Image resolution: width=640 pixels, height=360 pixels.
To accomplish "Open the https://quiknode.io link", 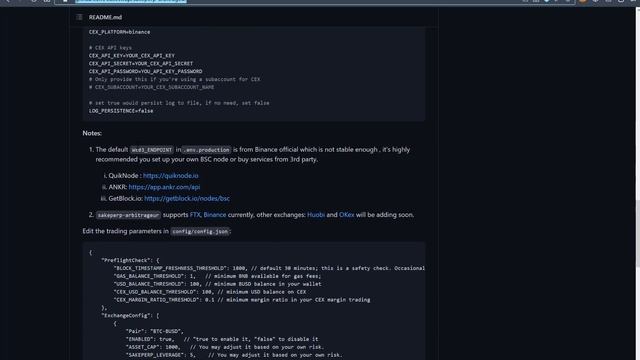I will tap(171, 176).
